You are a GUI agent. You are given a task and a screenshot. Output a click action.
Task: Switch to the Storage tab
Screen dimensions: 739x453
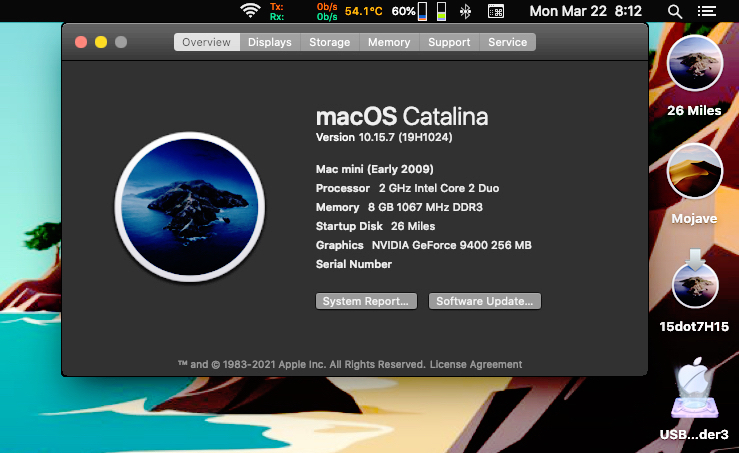point(329,42)
